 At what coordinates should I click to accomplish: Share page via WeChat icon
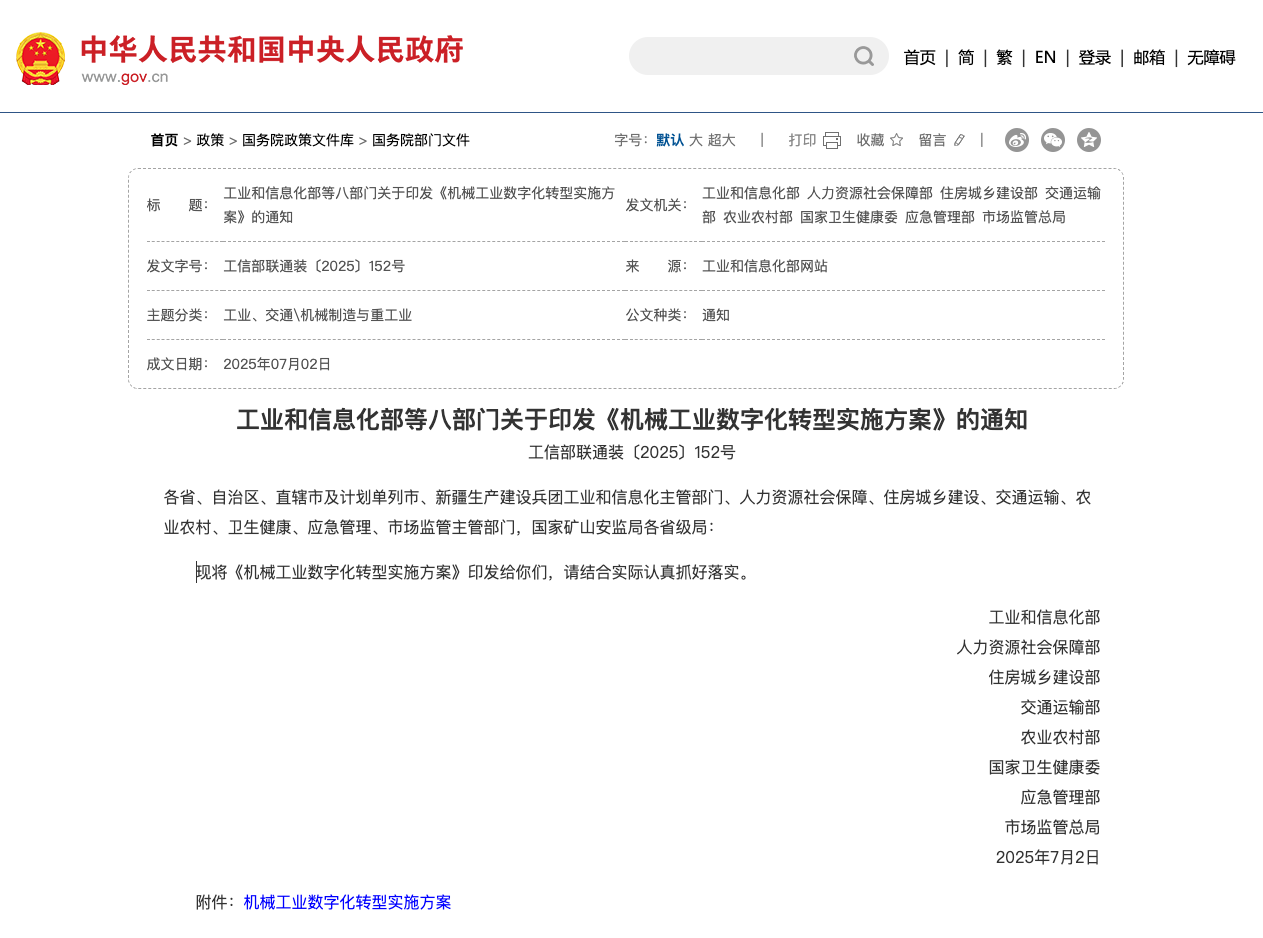[1053, 141]
